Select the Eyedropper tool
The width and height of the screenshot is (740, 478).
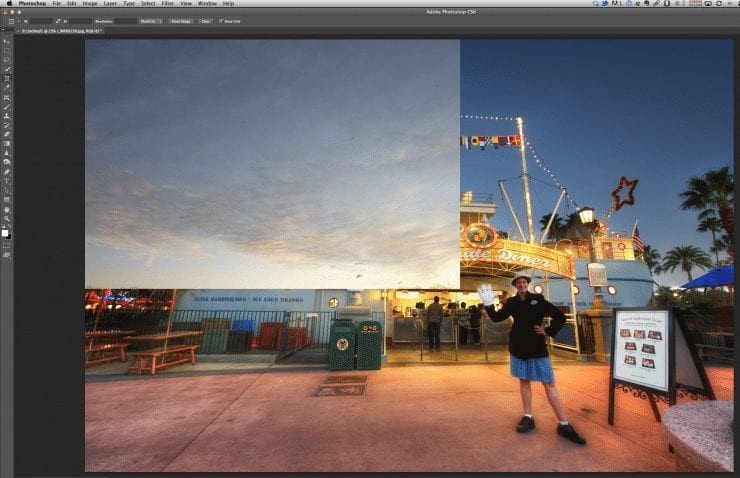pyautogui.click(x=7, y=87)
